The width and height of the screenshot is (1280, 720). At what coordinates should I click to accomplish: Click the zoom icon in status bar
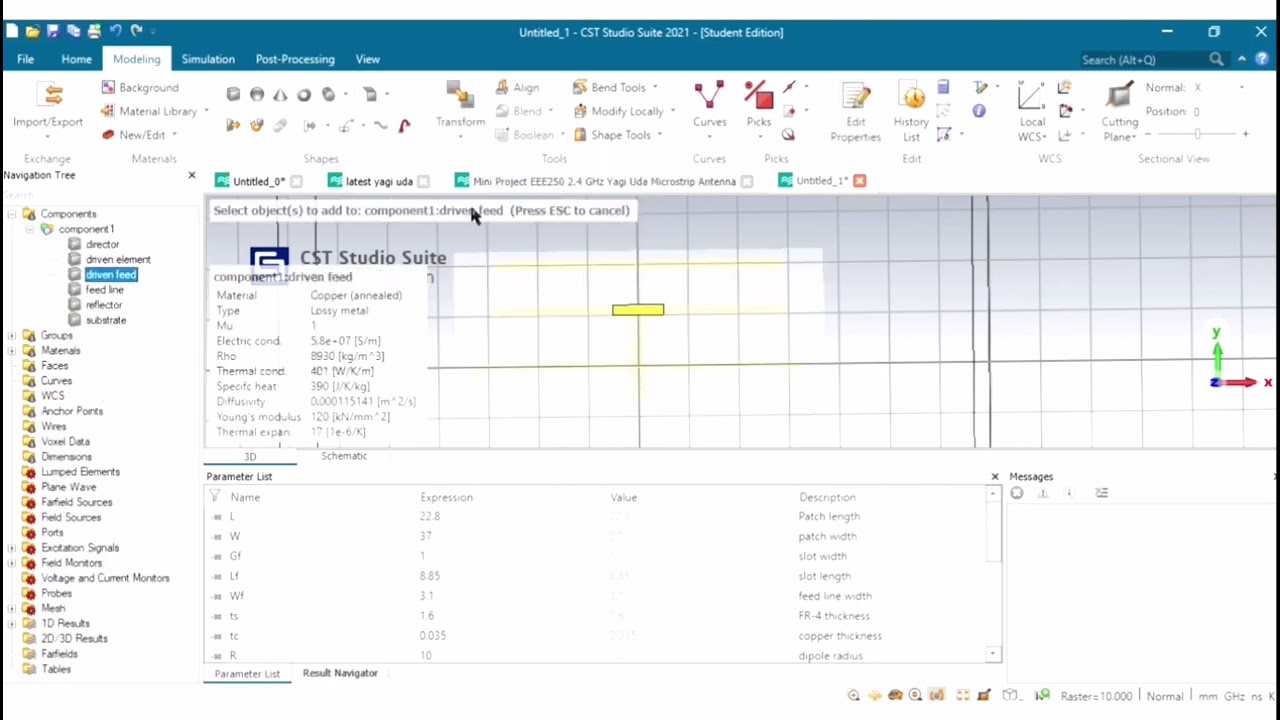coord(853,696)
